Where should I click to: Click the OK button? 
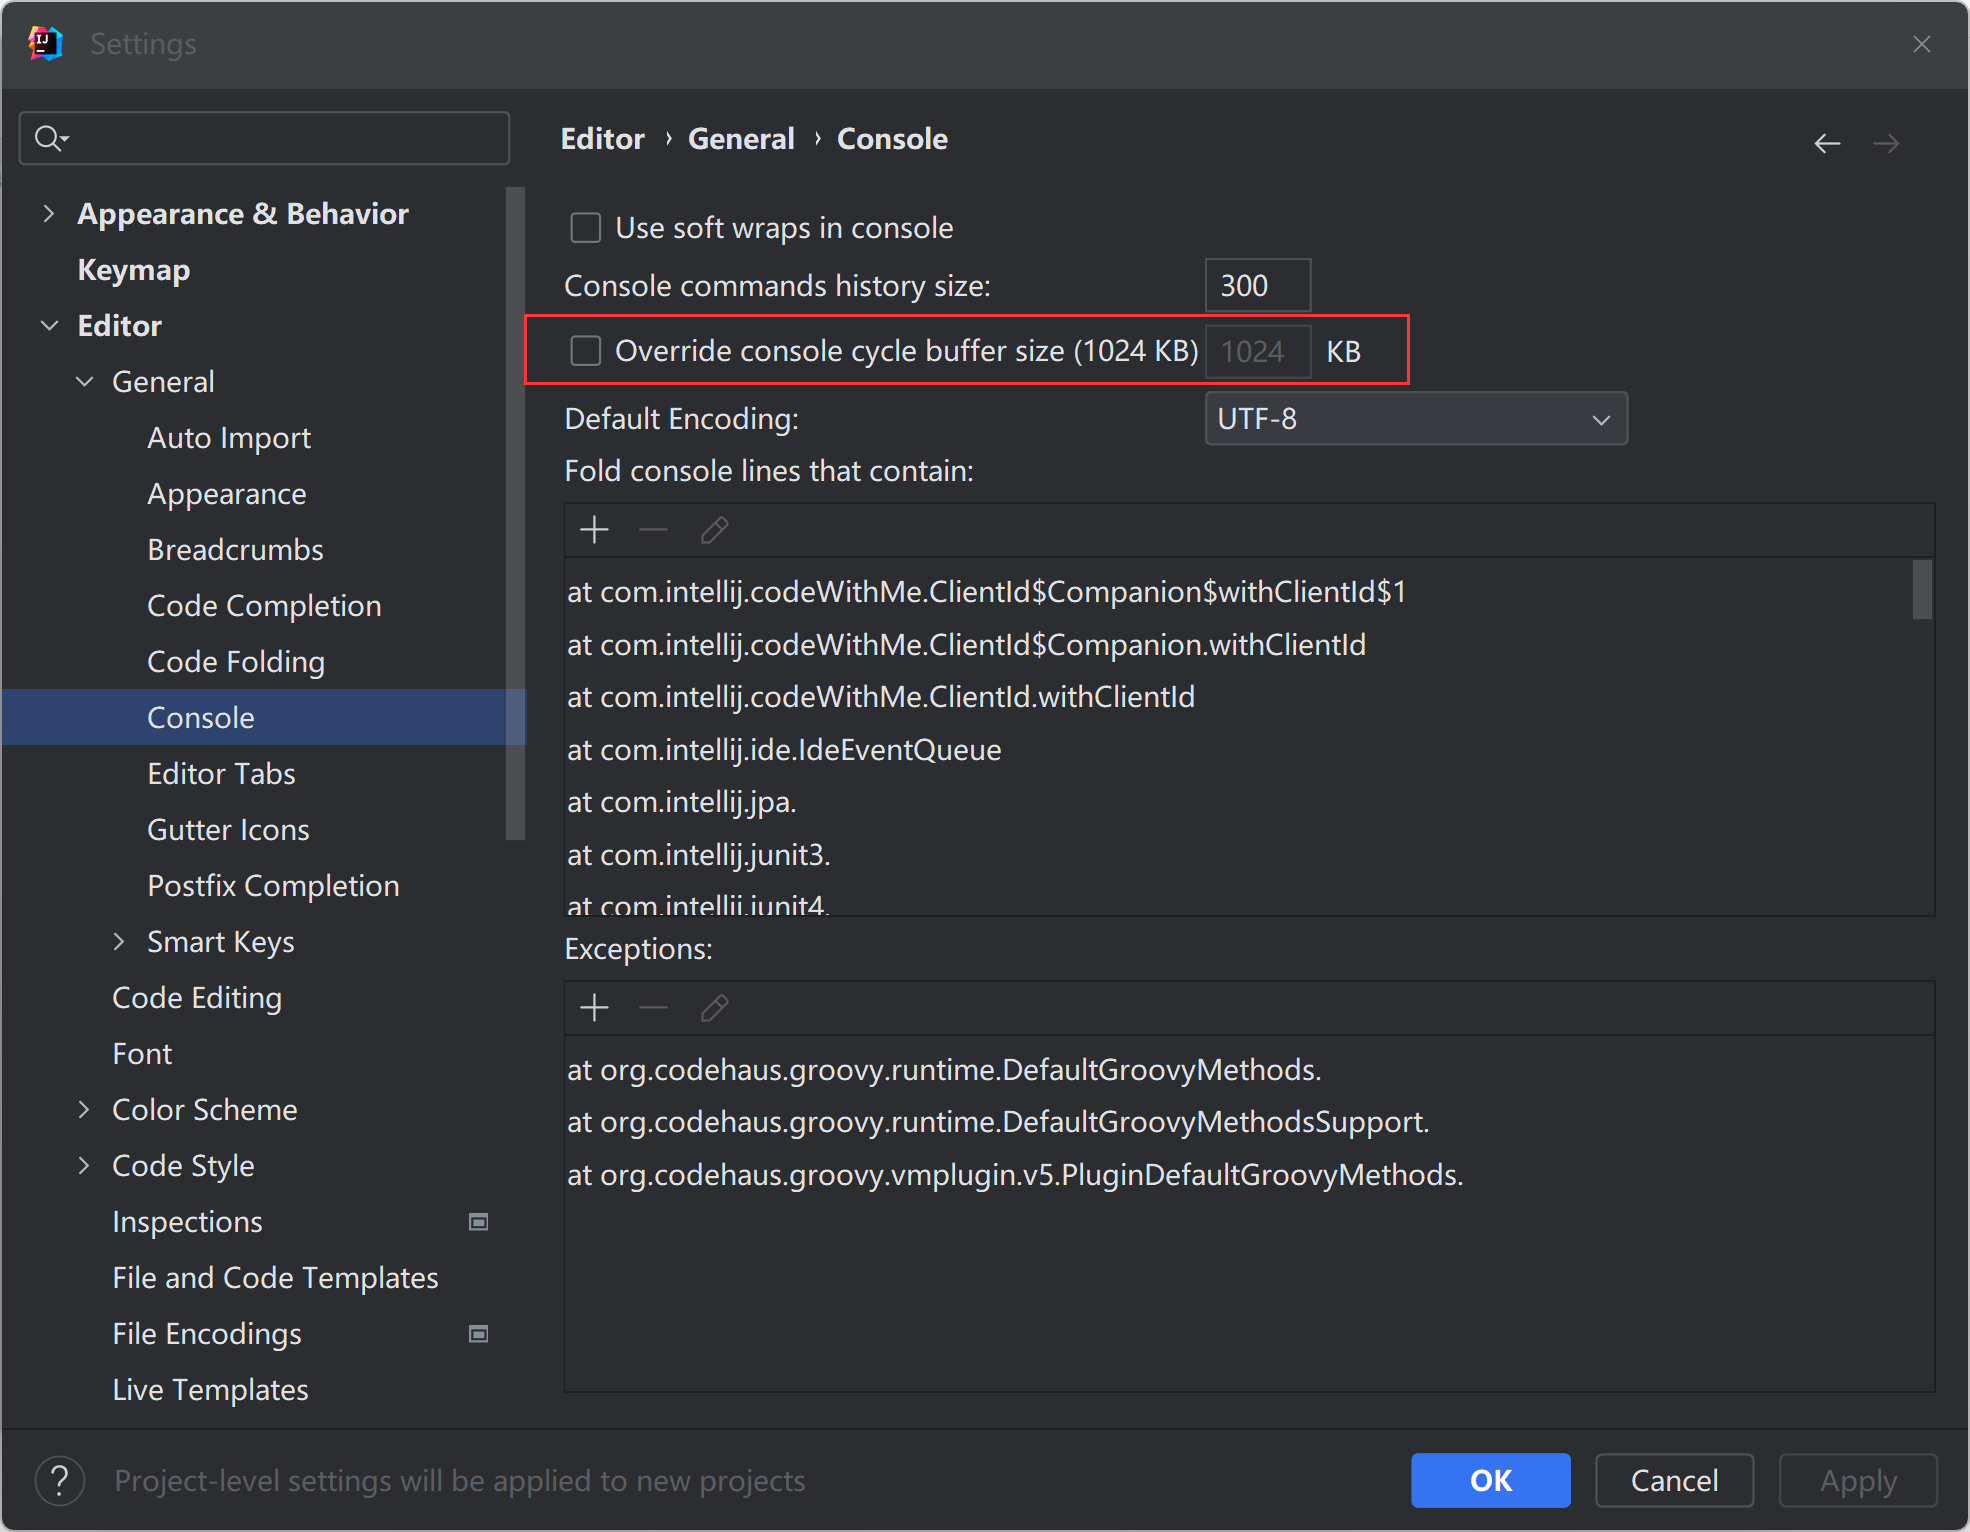(x=1490, y=1480)
